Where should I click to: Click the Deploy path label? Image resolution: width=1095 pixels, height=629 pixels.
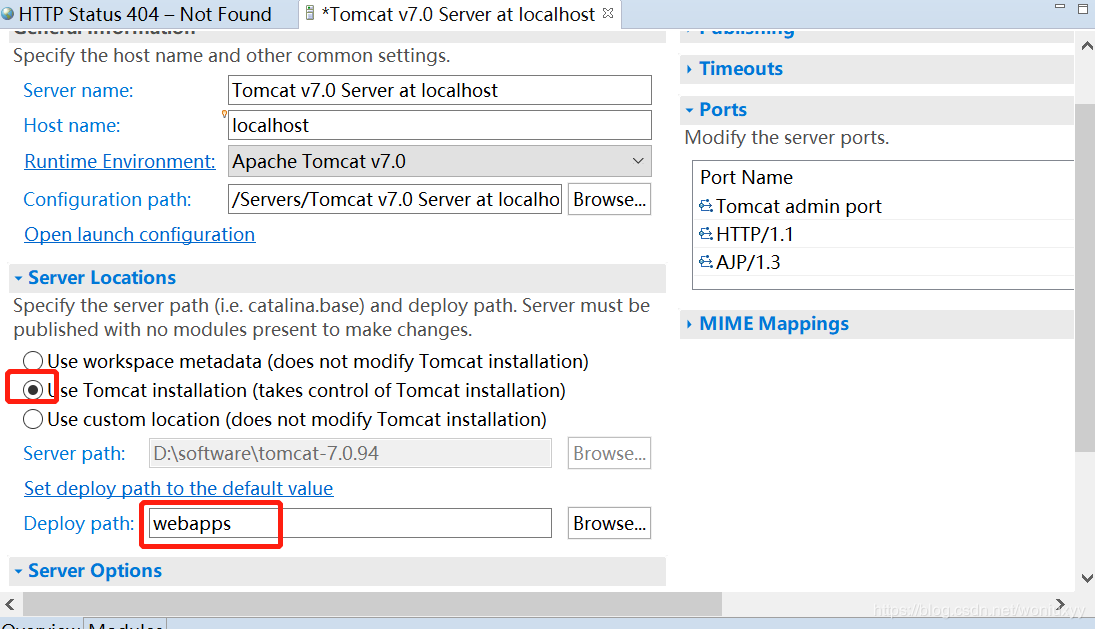79,524
